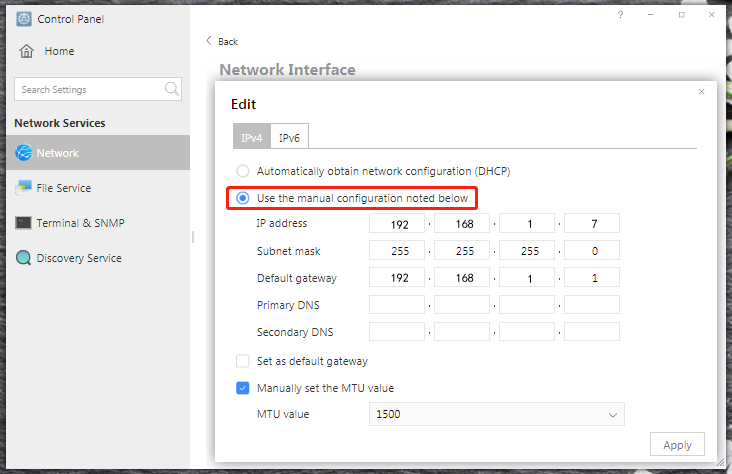Click the last Secondary DNS octet field
Image resolution: width=732 pixels, height=474 pixels.
591,332
